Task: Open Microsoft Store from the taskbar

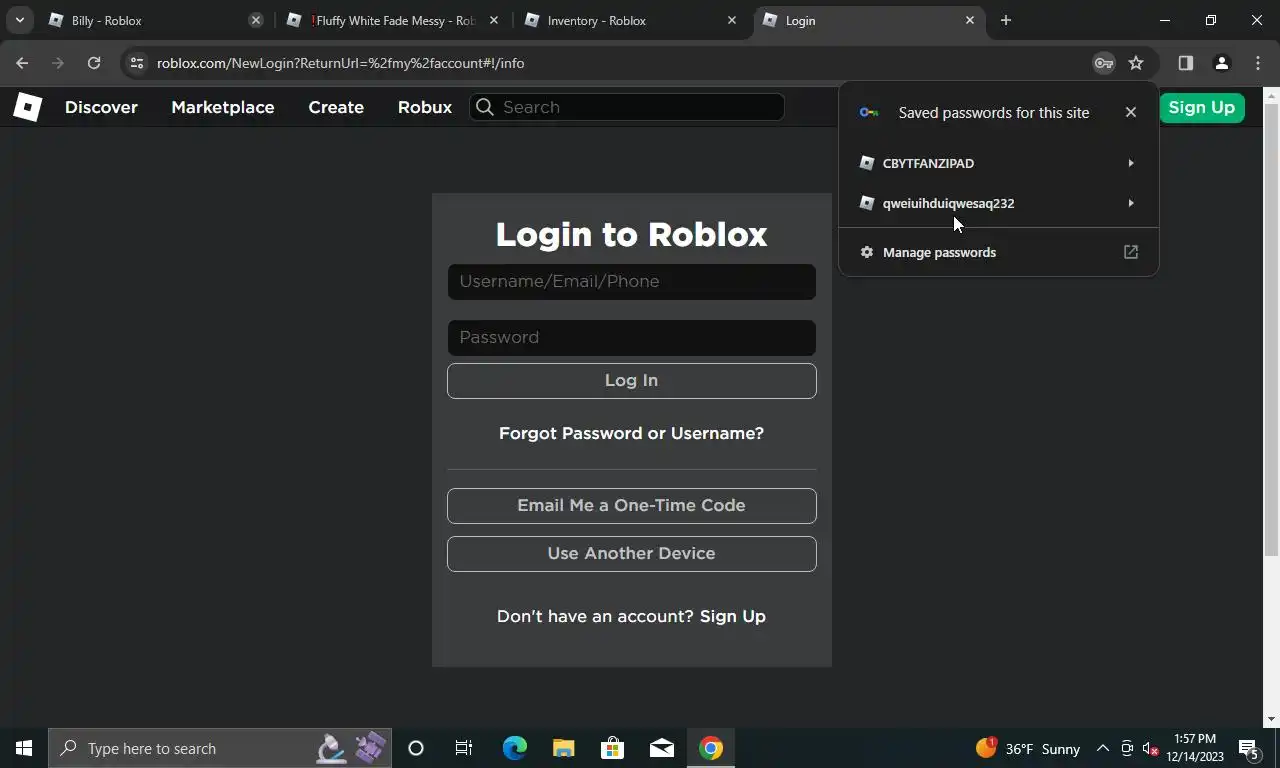Action: point(612,748)
